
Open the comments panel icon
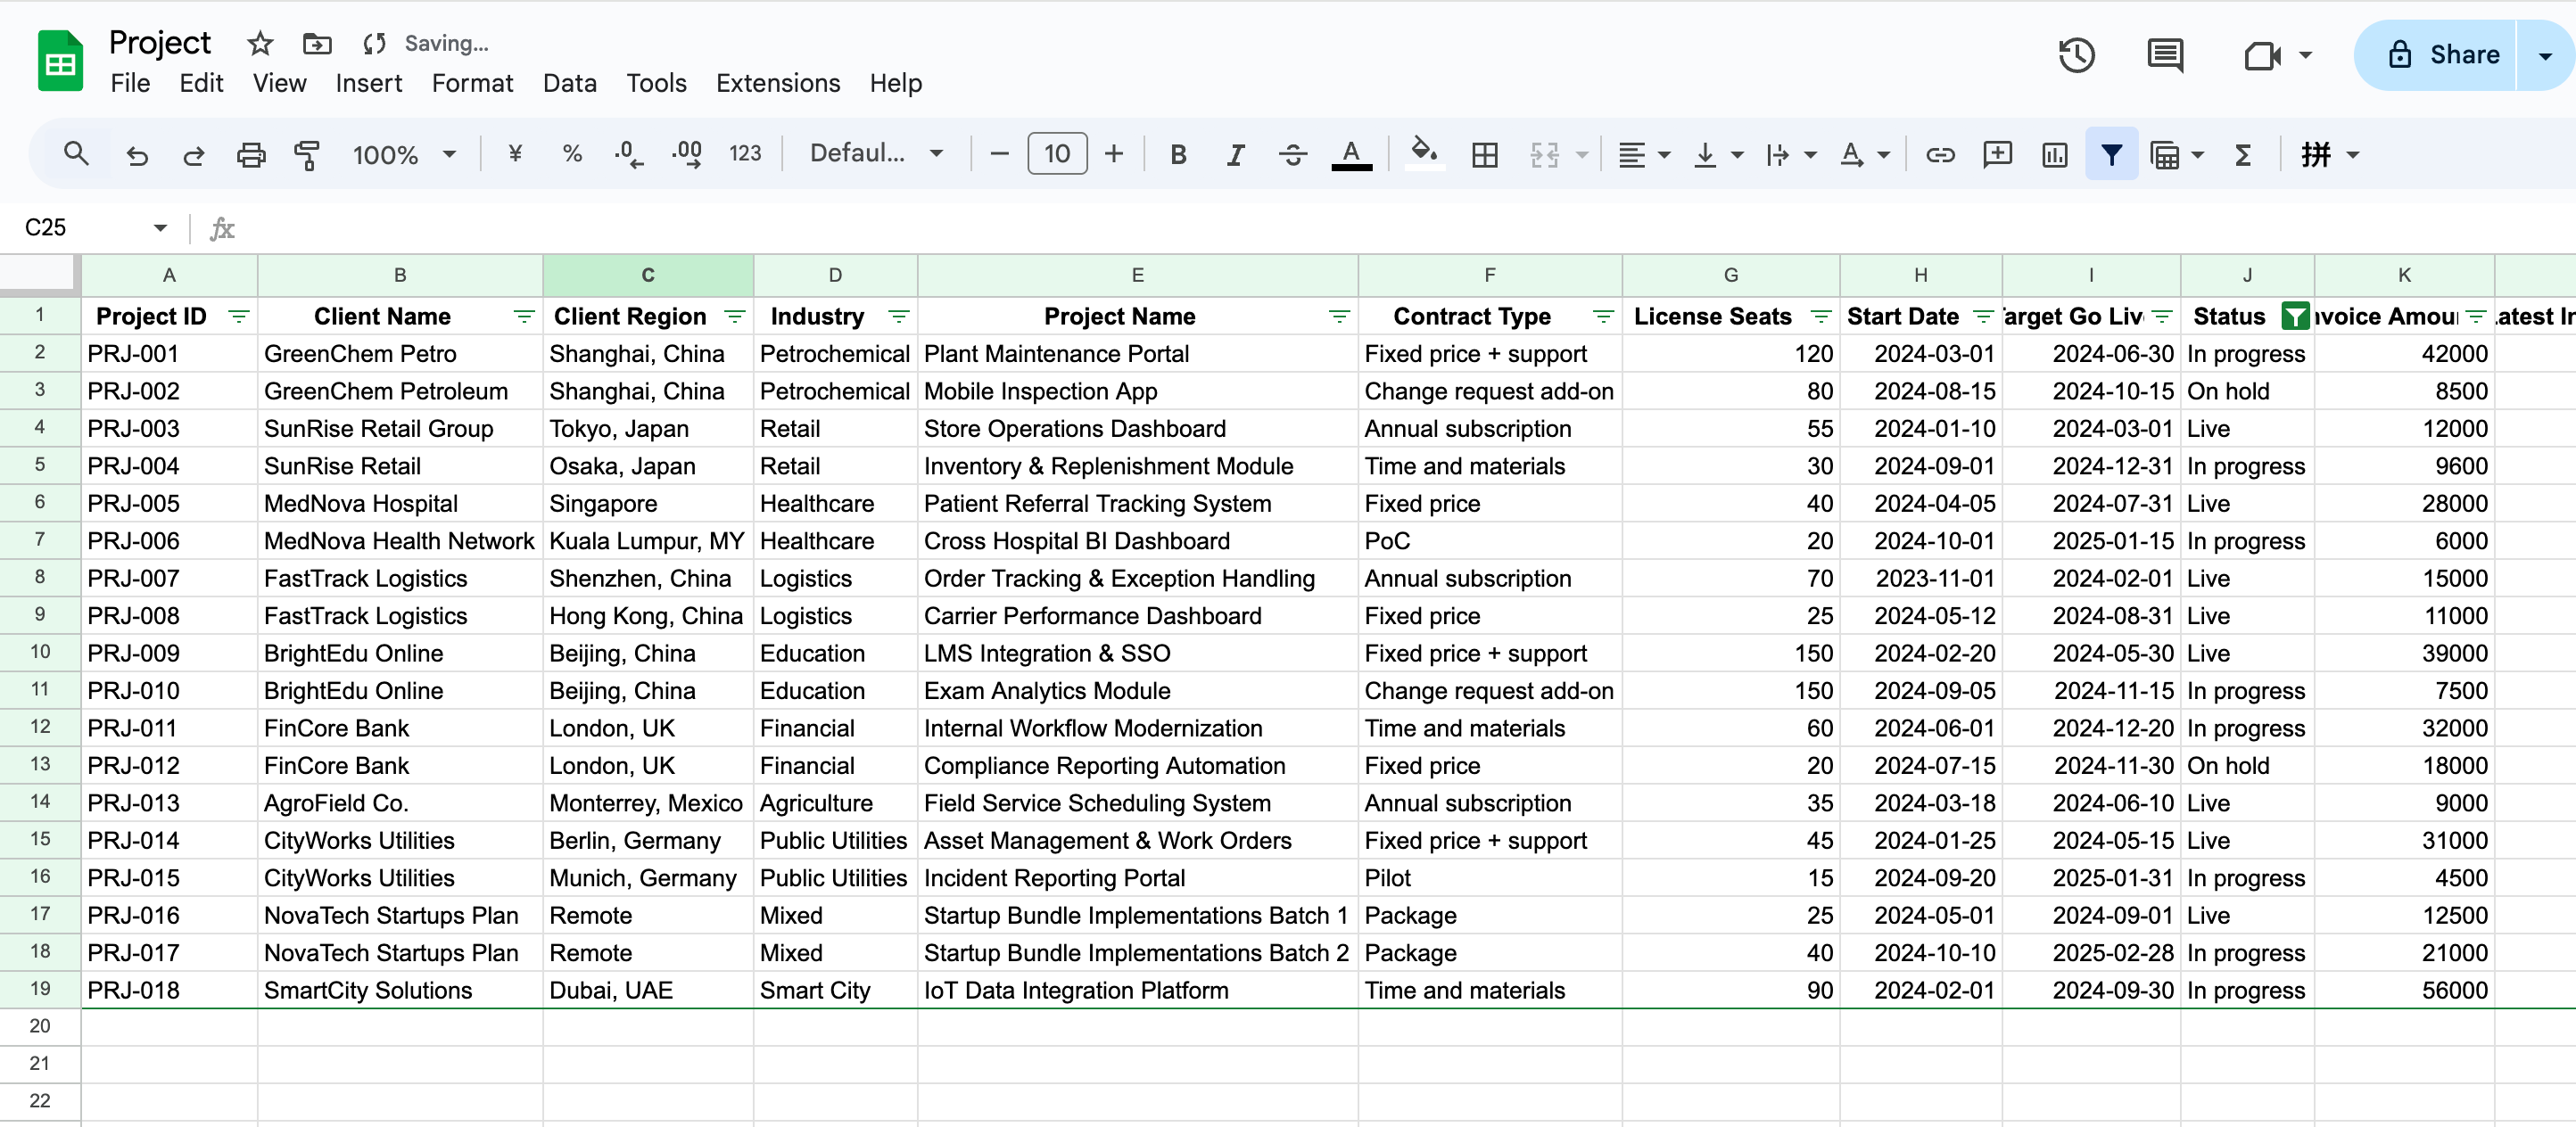(2164, 55)
